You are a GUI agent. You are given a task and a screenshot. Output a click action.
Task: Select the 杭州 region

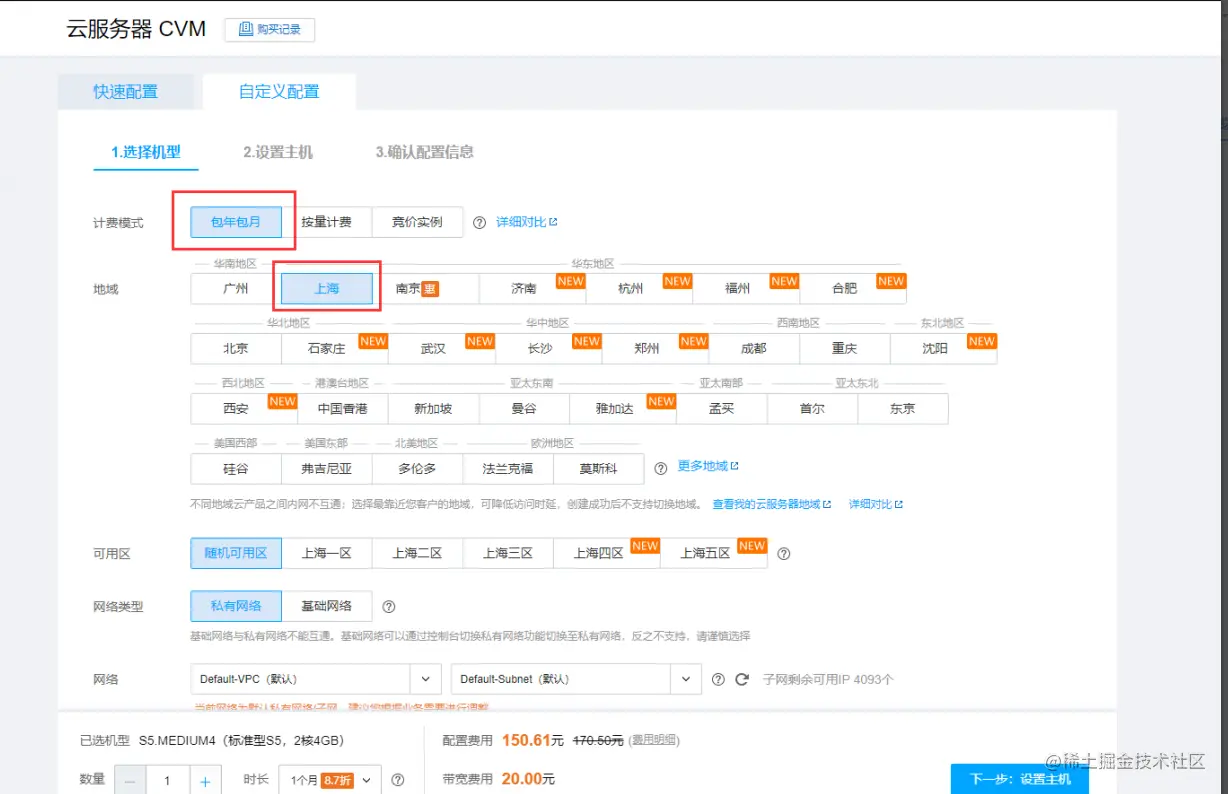point(640,288)
